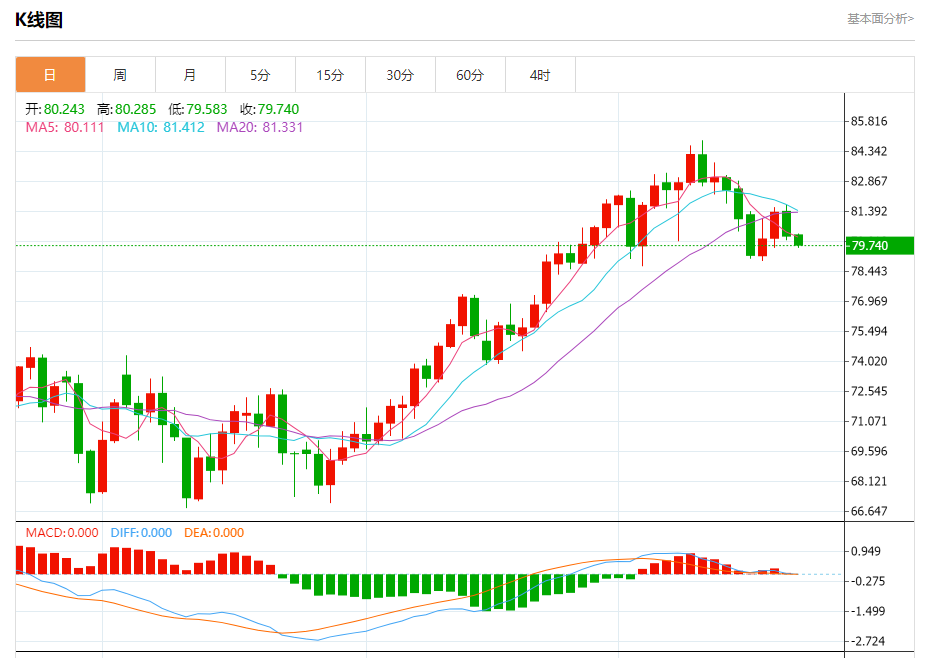Click the 85.816 price axis label
The image size is (927, 658).
point(869,121)
